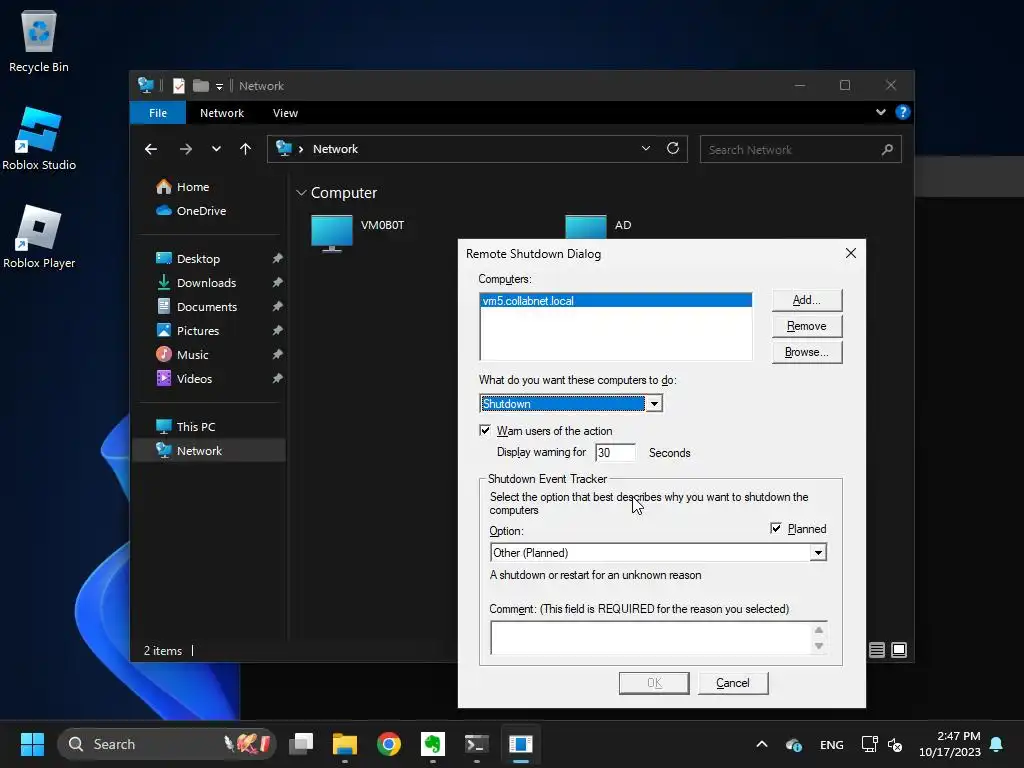1024x768 pixels.
Task: Click Comment box scroll up arrow
Action: pos(819,630)
